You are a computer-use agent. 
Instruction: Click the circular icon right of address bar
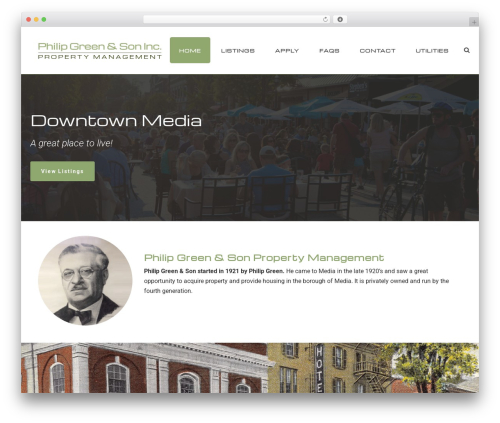pos(340,19)
